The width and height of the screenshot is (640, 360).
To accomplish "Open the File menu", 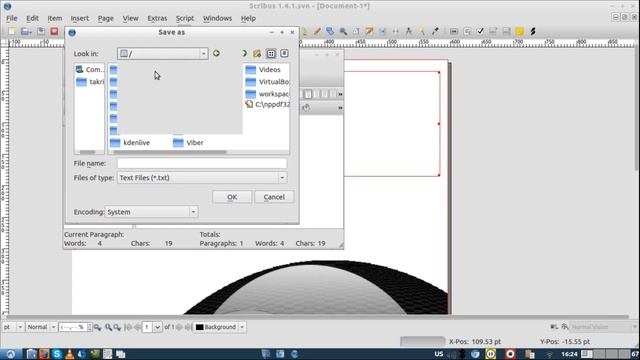I will (12, 18).
